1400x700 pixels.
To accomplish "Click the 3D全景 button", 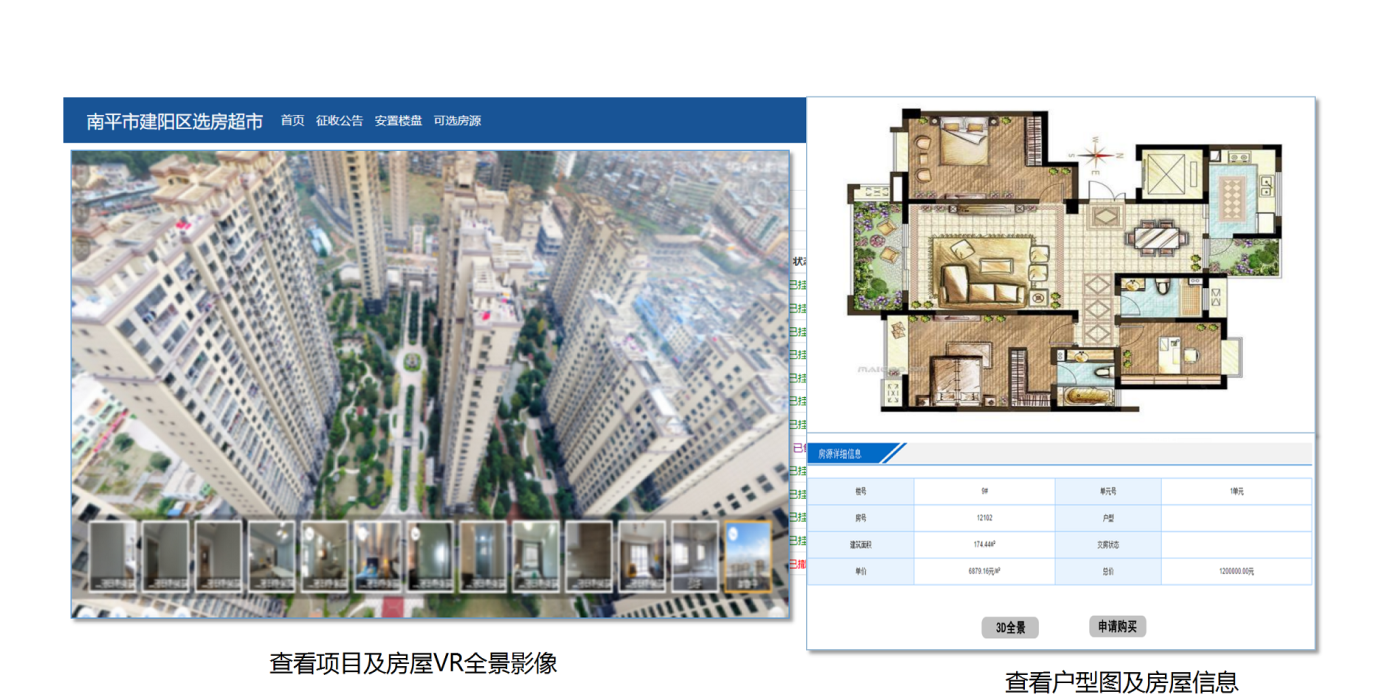I will coord(1010,628).
